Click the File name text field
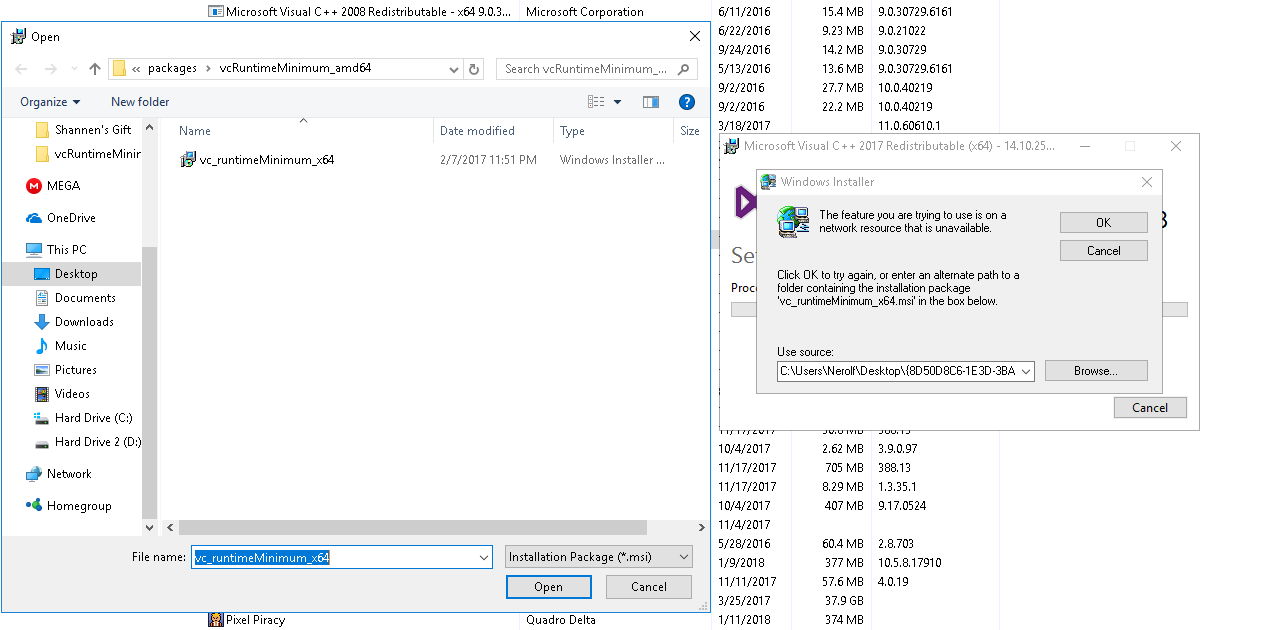Image resolution: width=1270 pixels, height=630 pixels. [333, 557]
